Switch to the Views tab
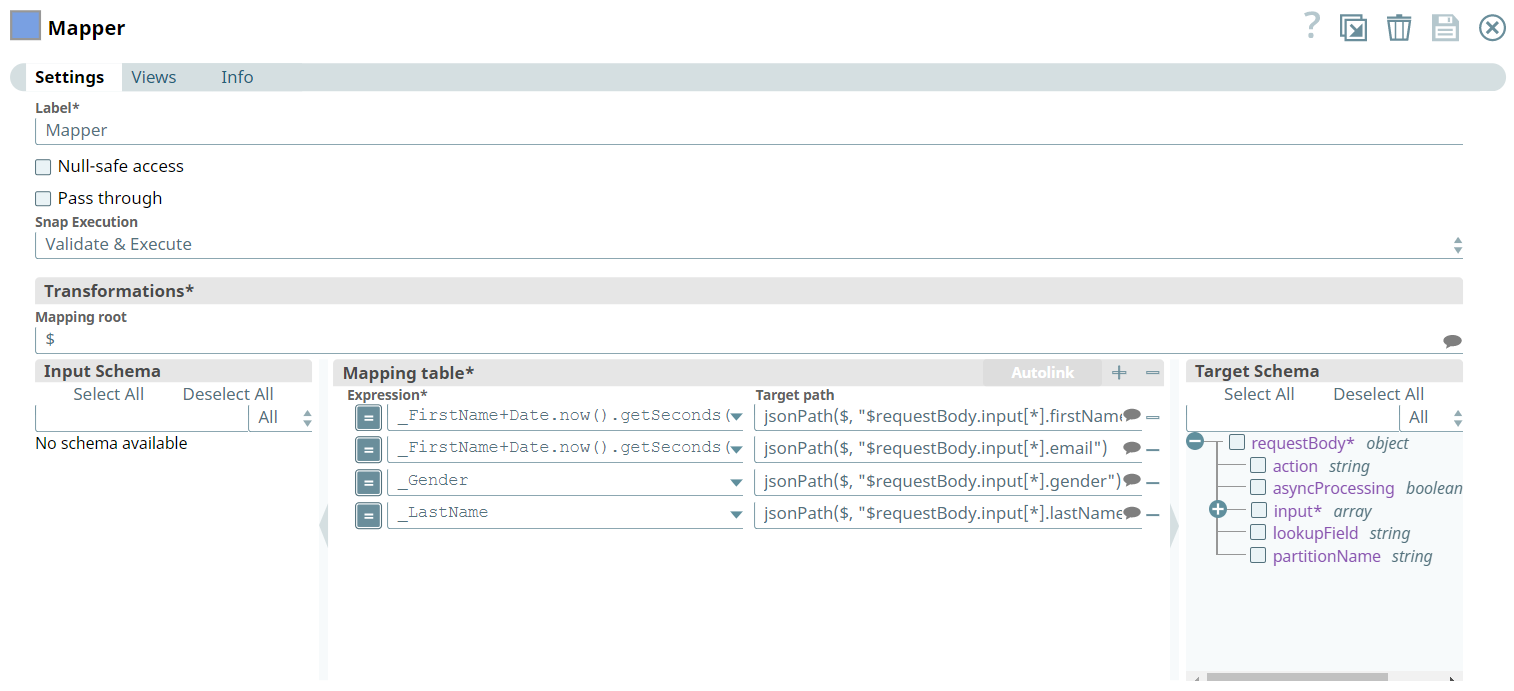 point(154,77)
